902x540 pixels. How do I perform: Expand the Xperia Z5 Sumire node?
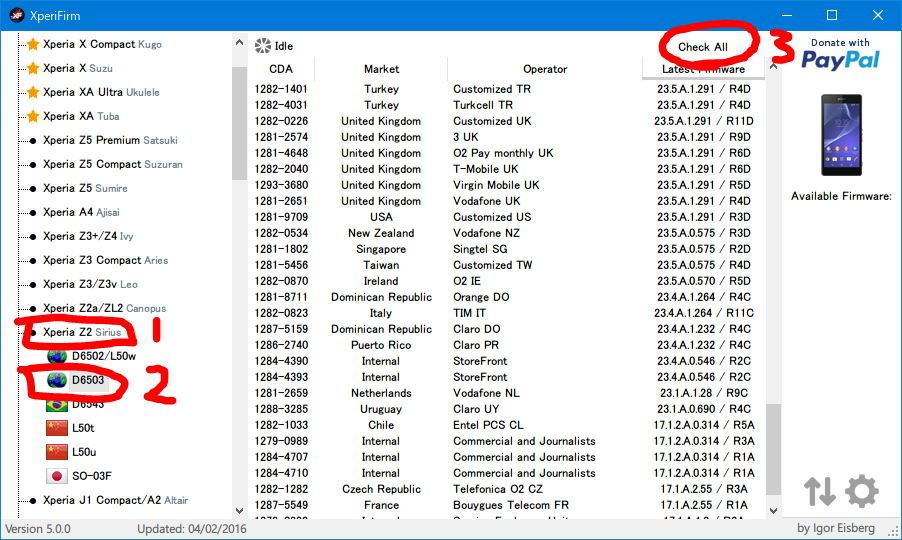point(85,189)
